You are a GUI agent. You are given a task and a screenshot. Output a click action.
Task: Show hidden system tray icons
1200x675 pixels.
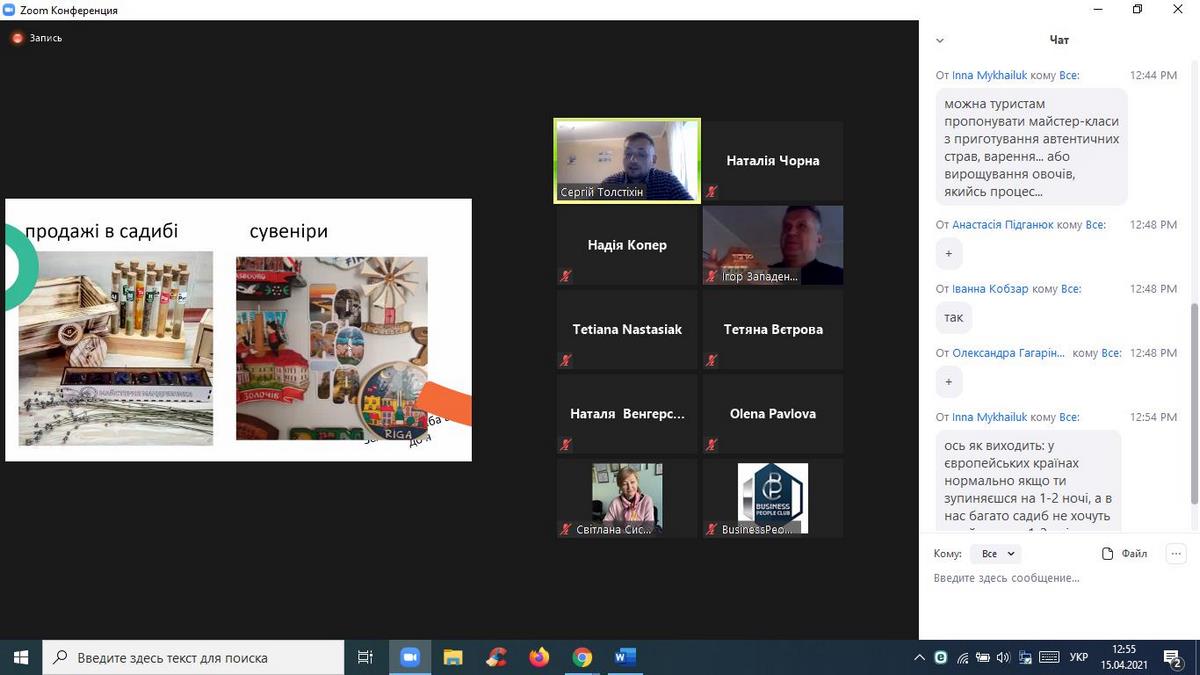(x=919, y=657)
